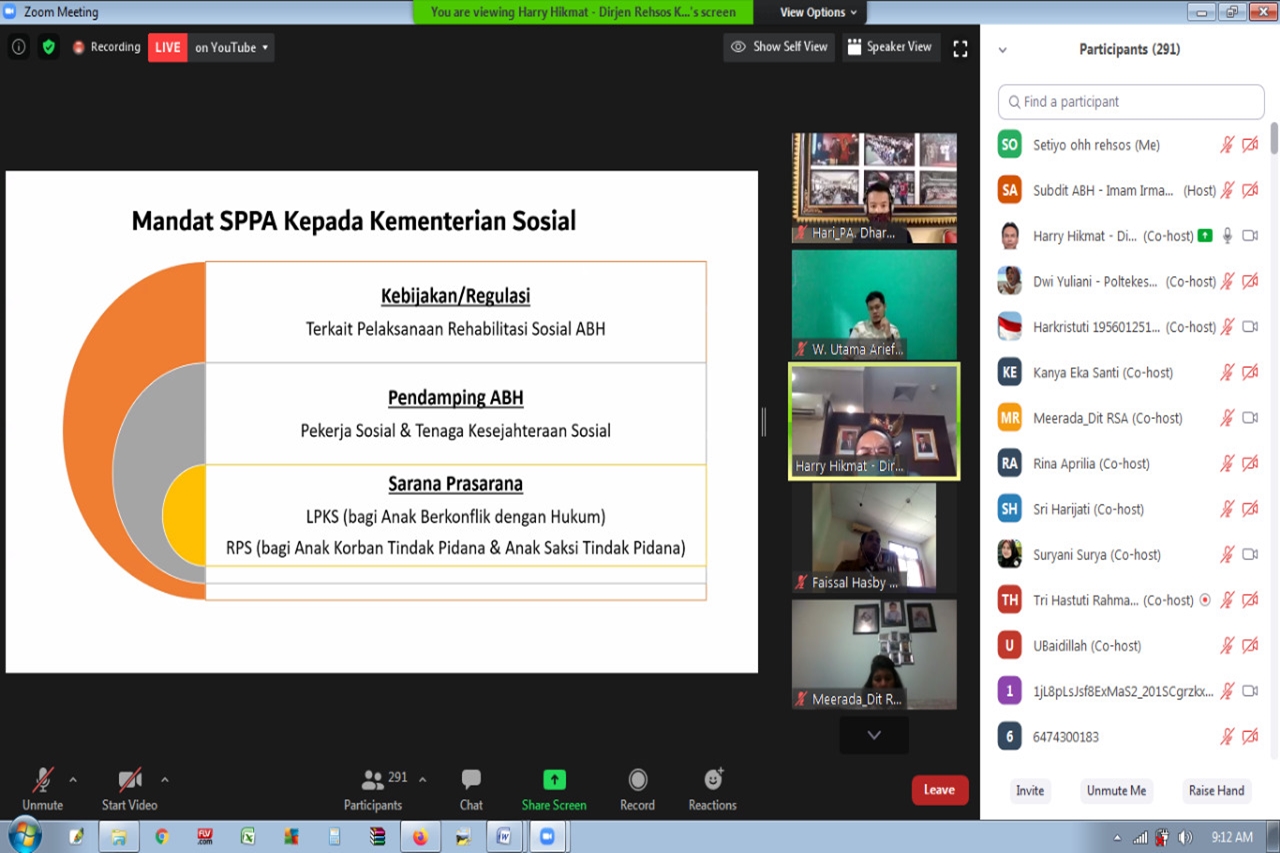Image resolution: width=1280 pixels, height=853 pixels.
Task: Click Kanya Eka Santi's muted mic icon
Action: point(1227,372)
